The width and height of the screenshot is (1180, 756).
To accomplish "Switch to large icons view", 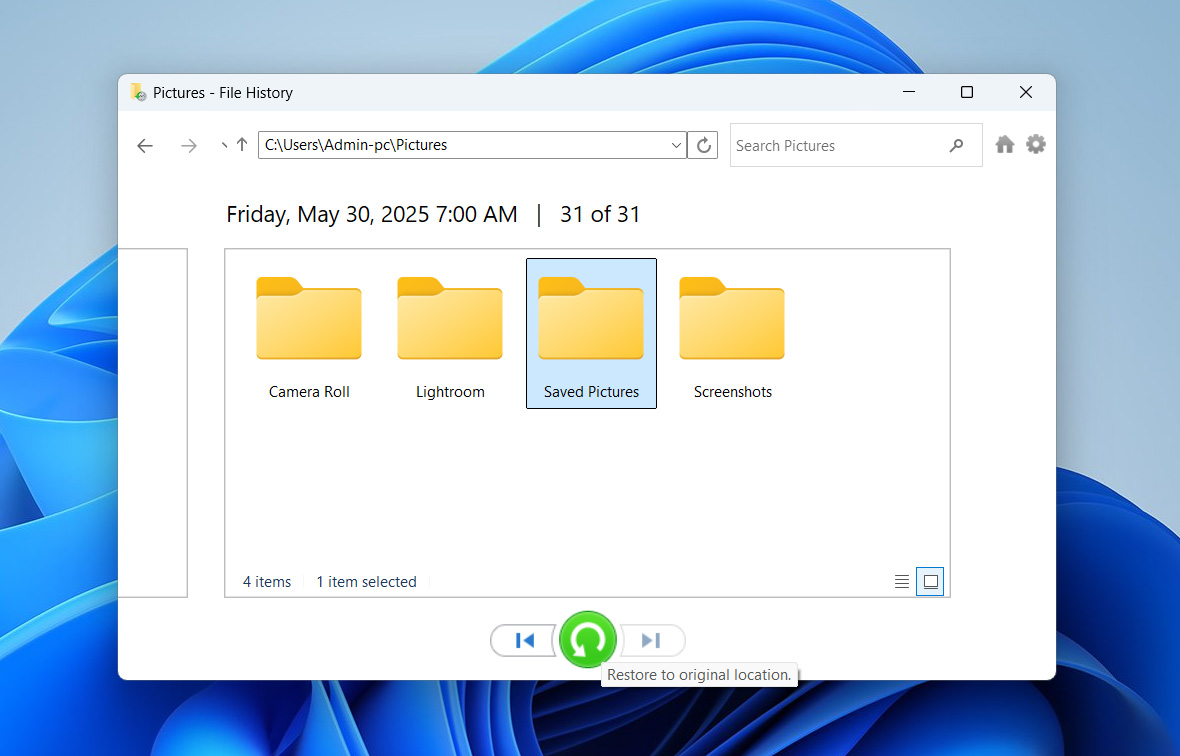I will pyautogui.click(x=930, y=581).
